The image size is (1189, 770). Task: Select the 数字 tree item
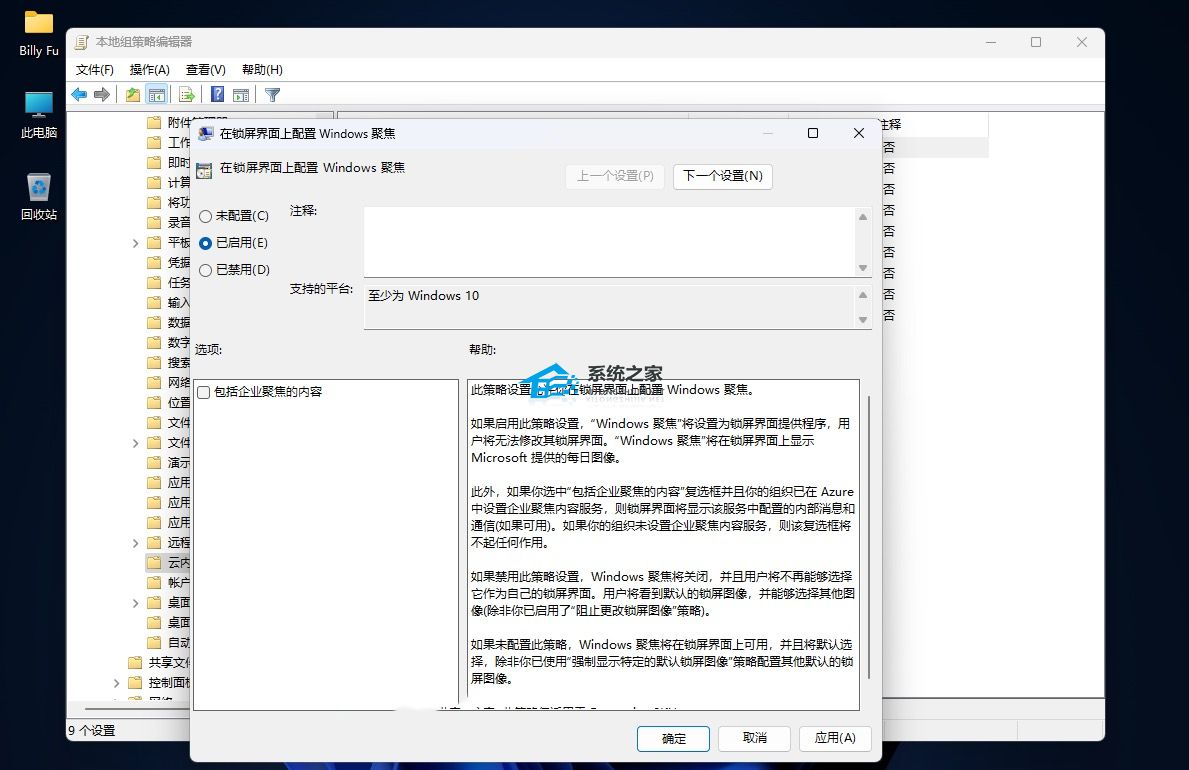click(168, 342)
